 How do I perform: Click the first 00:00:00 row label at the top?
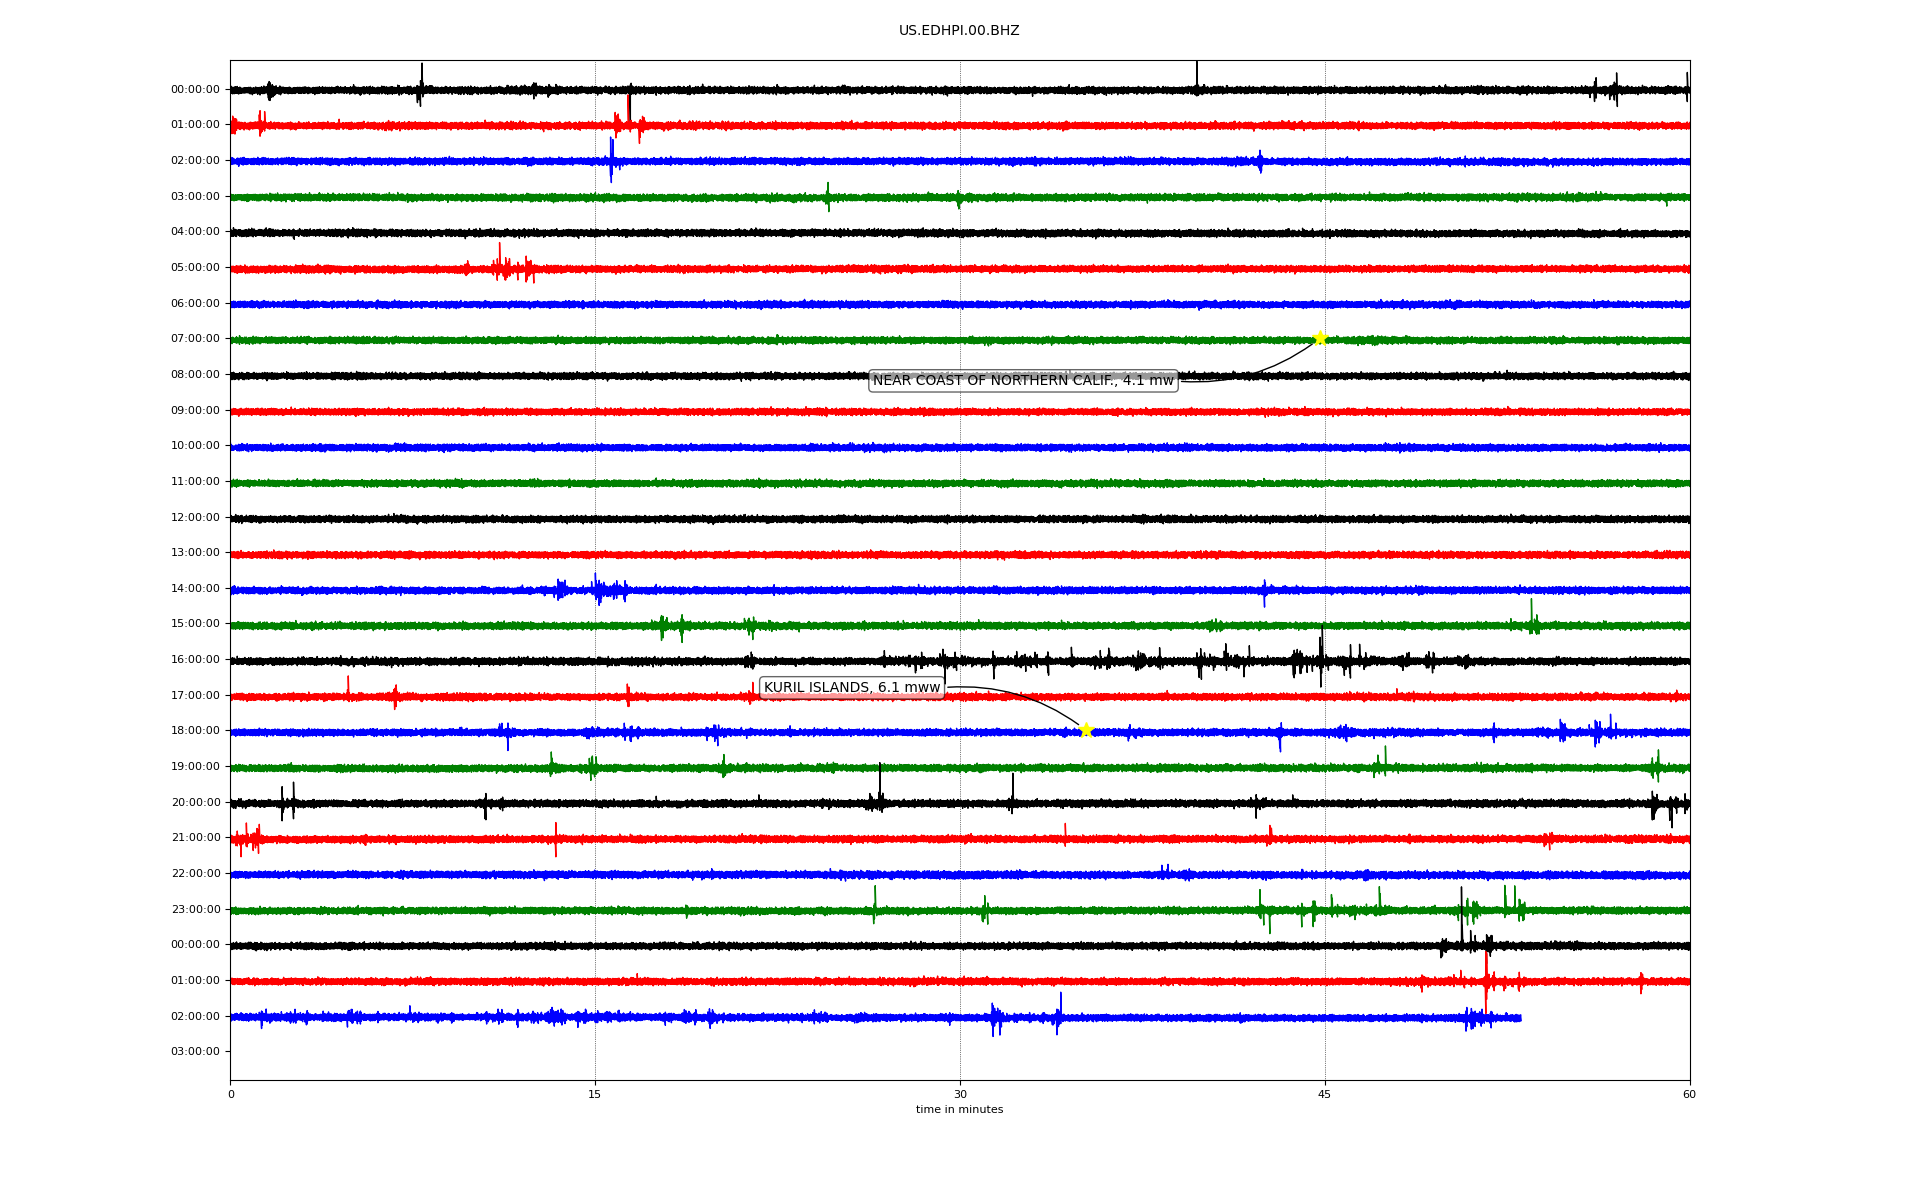(195, 89)
